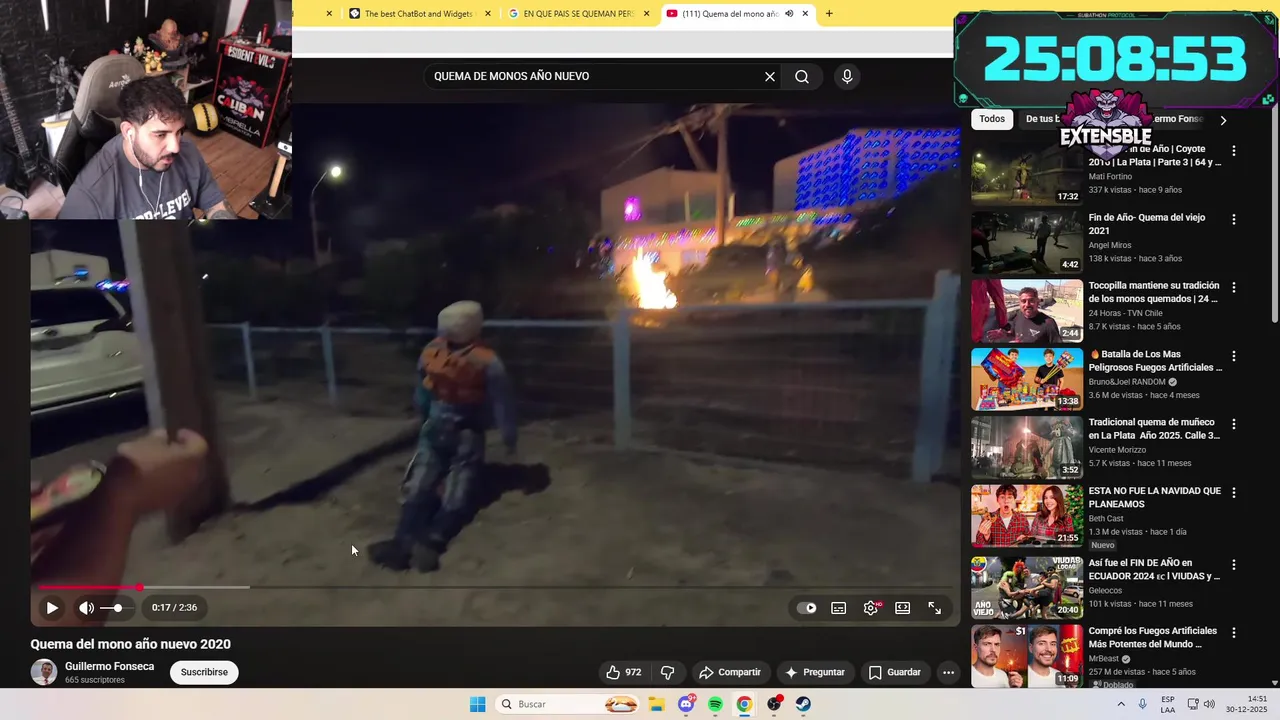Open system tray volume control

coord(1209,704)
